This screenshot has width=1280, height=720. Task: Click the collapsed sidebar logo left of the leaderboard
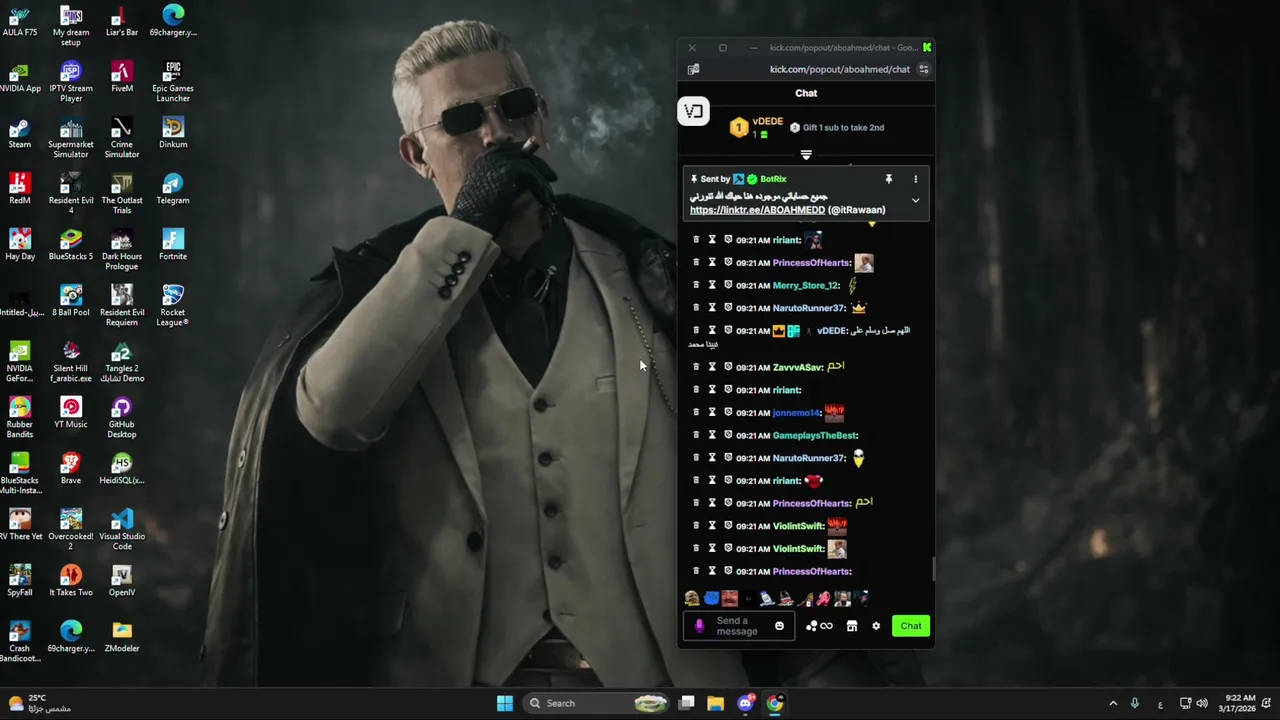coord(693,111)
